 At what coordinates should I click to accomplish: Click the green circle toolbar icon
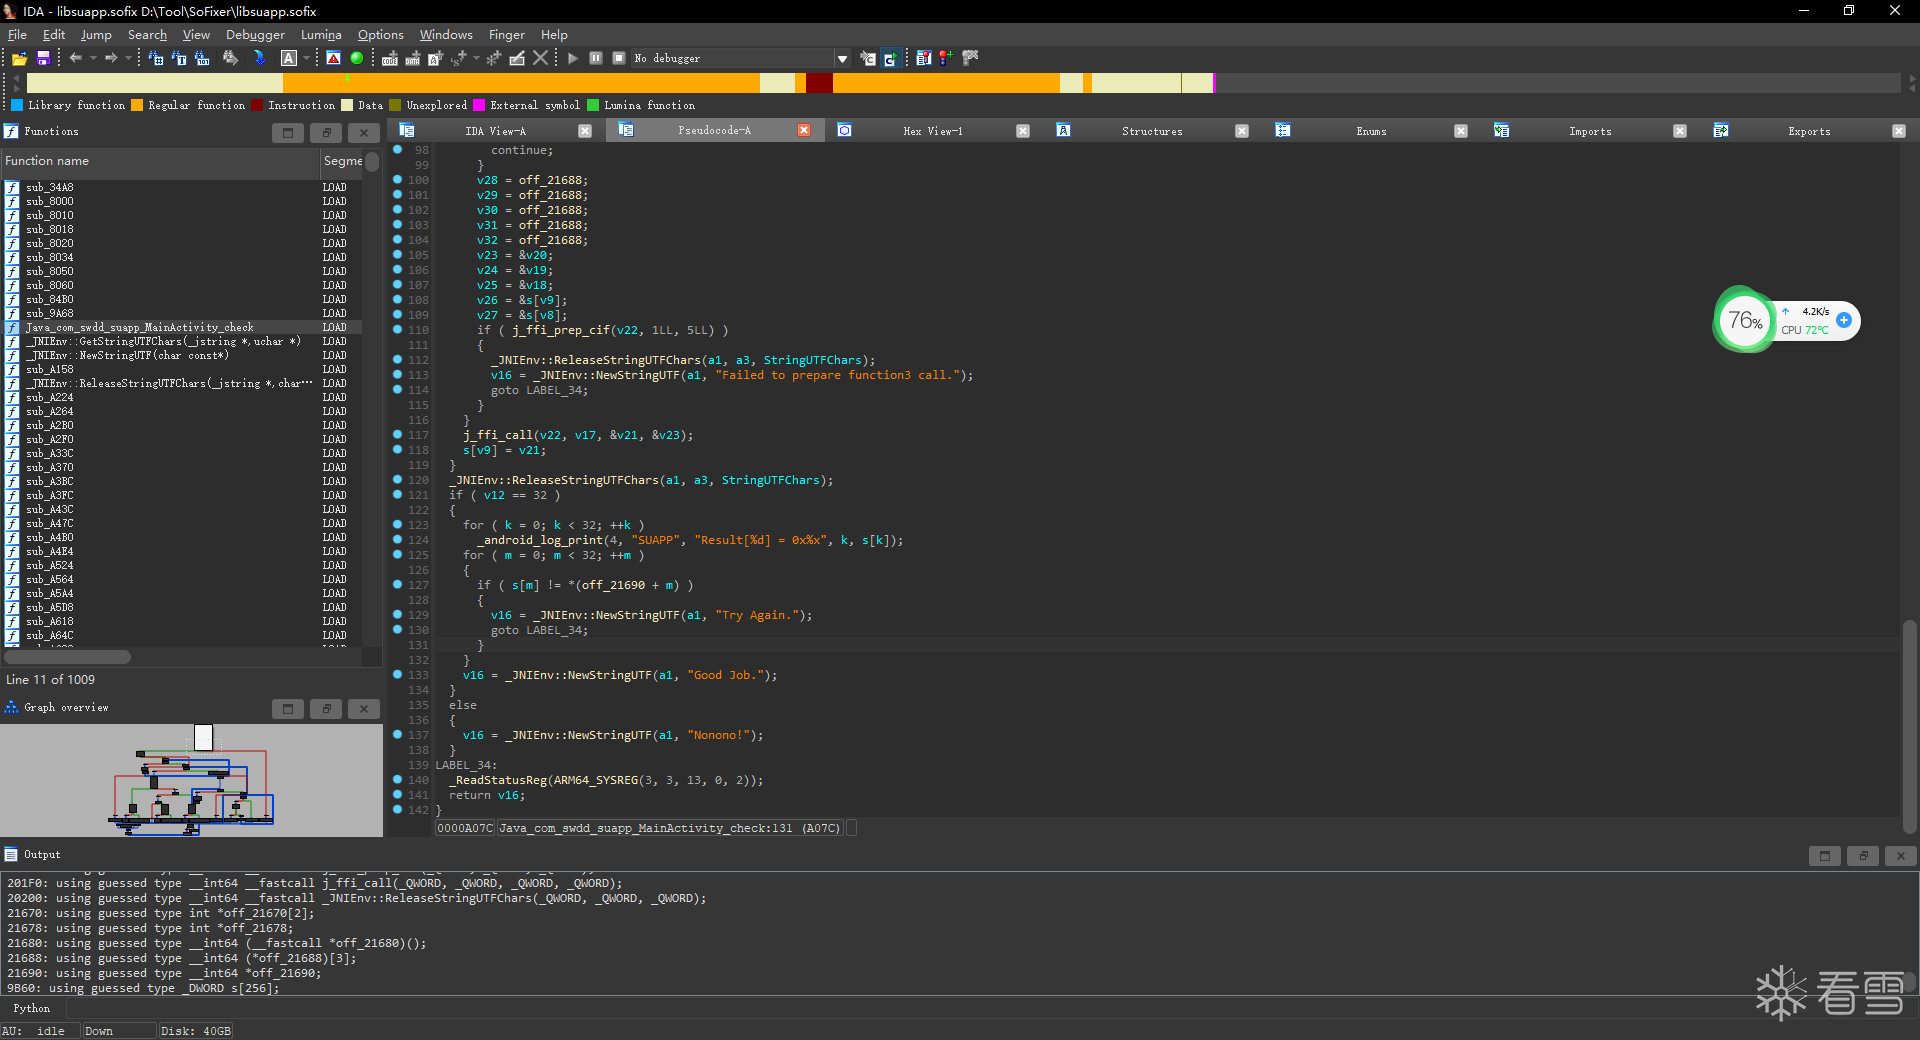click(357, 58)
